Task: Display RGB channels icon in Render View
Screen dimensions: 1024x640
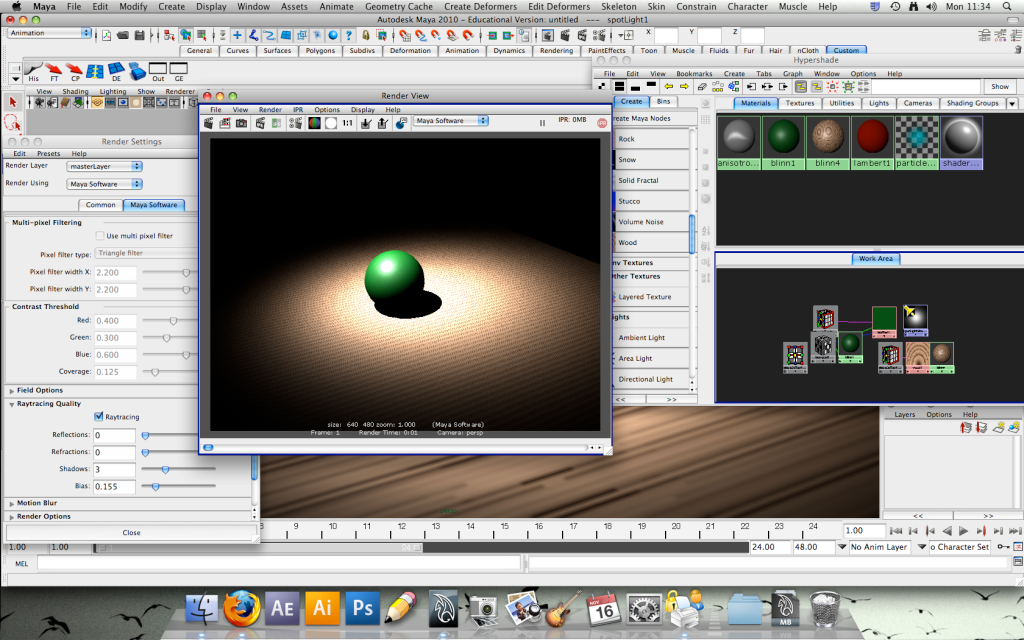Action: [x=314, y=122]
